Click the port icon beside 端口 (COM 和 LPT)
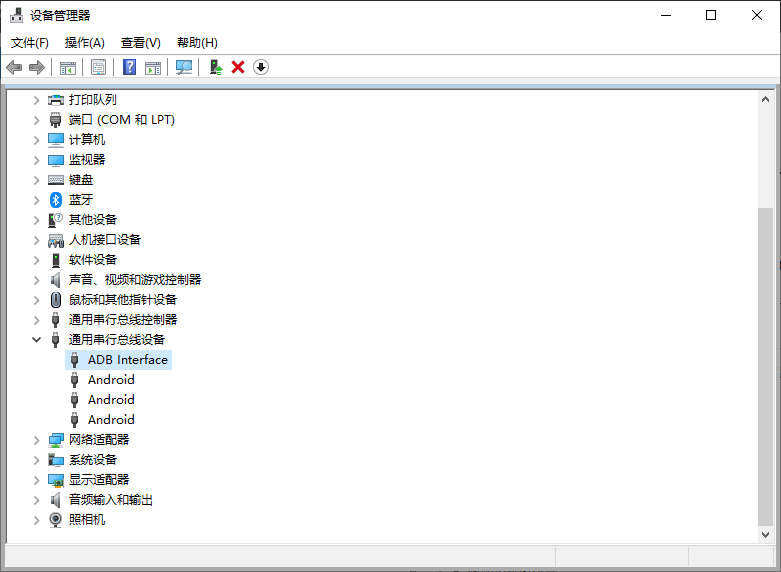The width and height of the screenshot is (781, 572). (56, 120)
